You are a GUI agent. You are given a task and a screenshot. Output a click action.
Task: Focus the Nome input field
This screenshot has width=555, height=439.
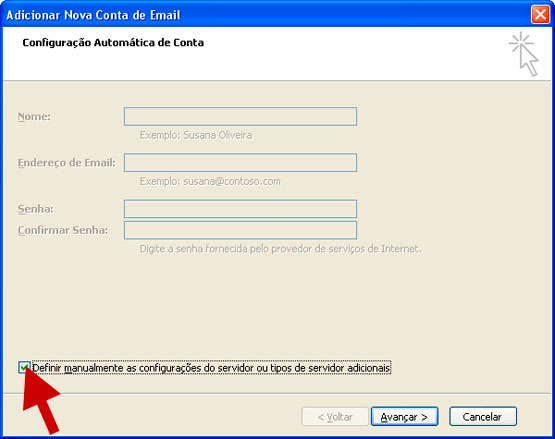[x=240, y=116]
